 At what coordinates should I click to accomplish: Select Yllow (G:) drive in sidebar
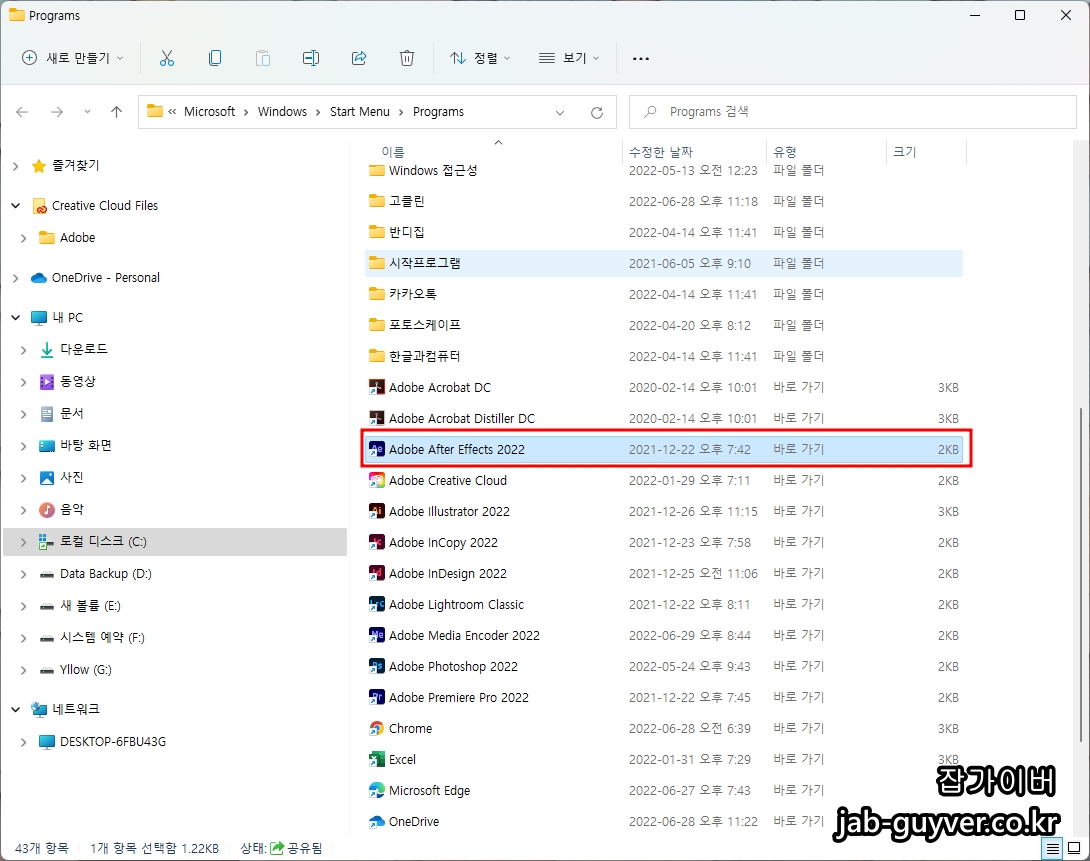click(x=86, y=670)
